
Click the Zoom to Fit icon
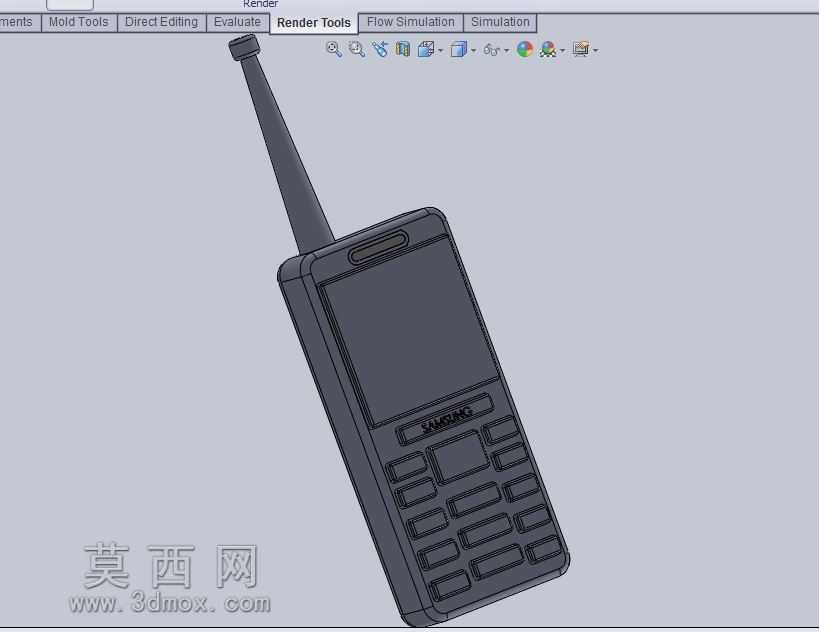(334, 50)
